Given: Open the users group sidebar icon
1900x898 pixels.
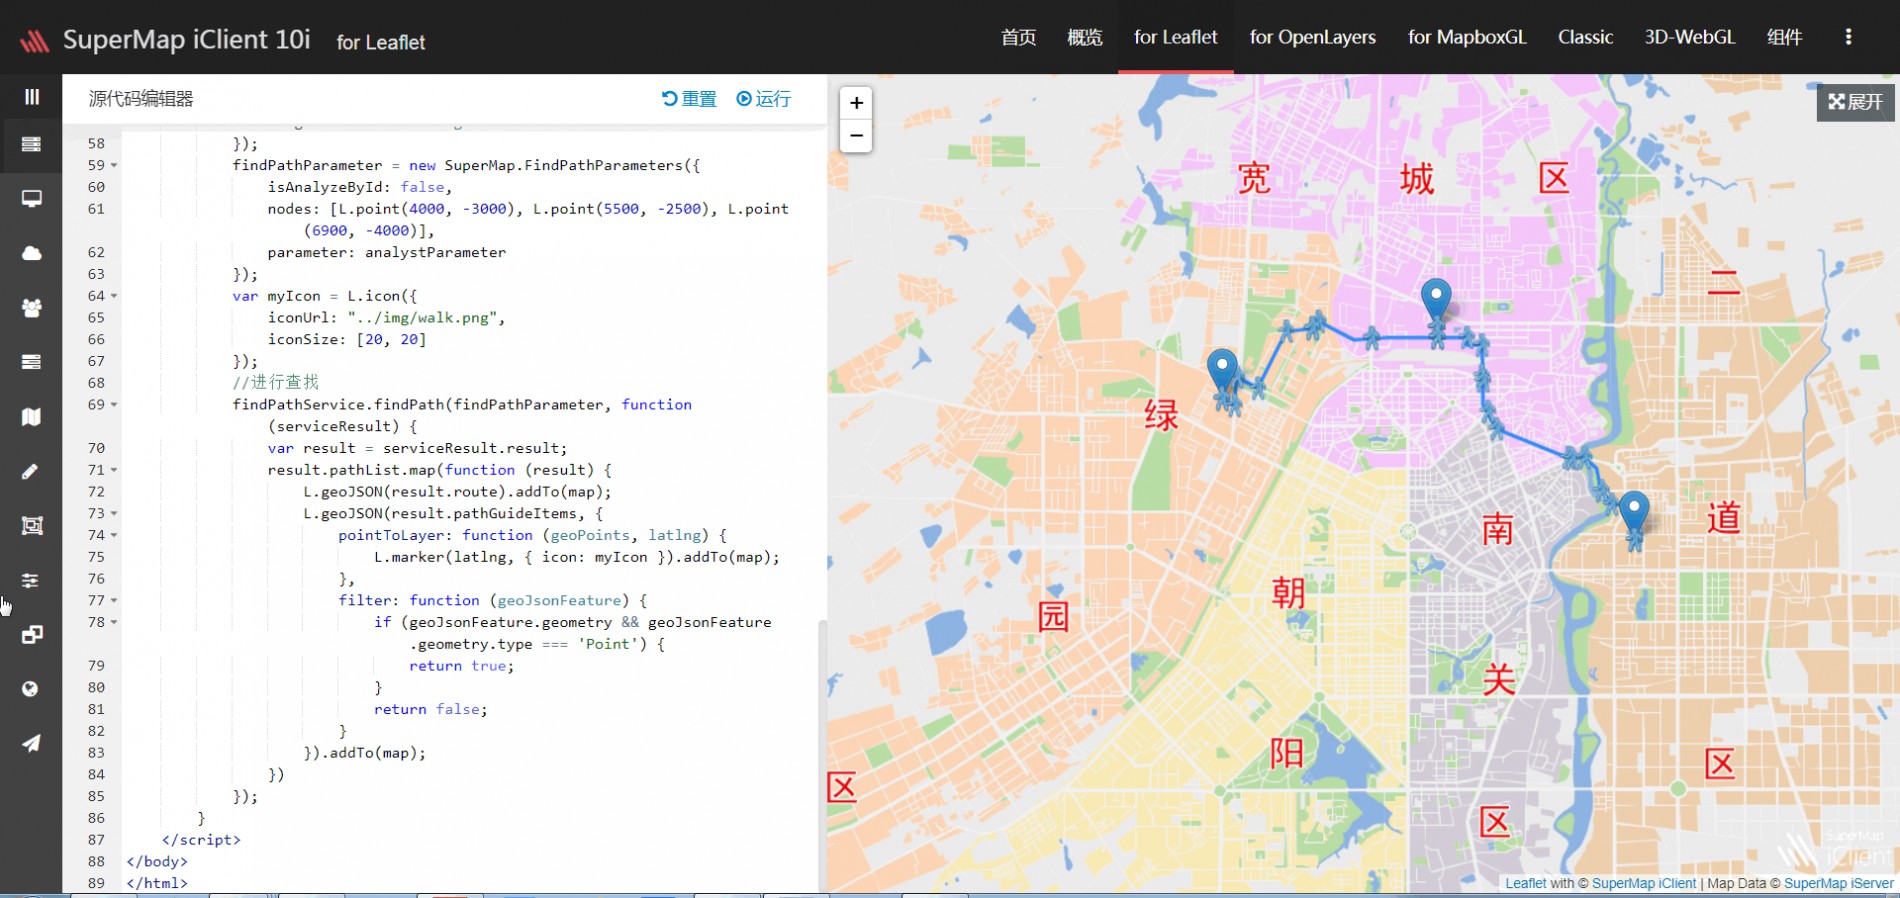Looking at the screenshot, I should click(31, 308).
